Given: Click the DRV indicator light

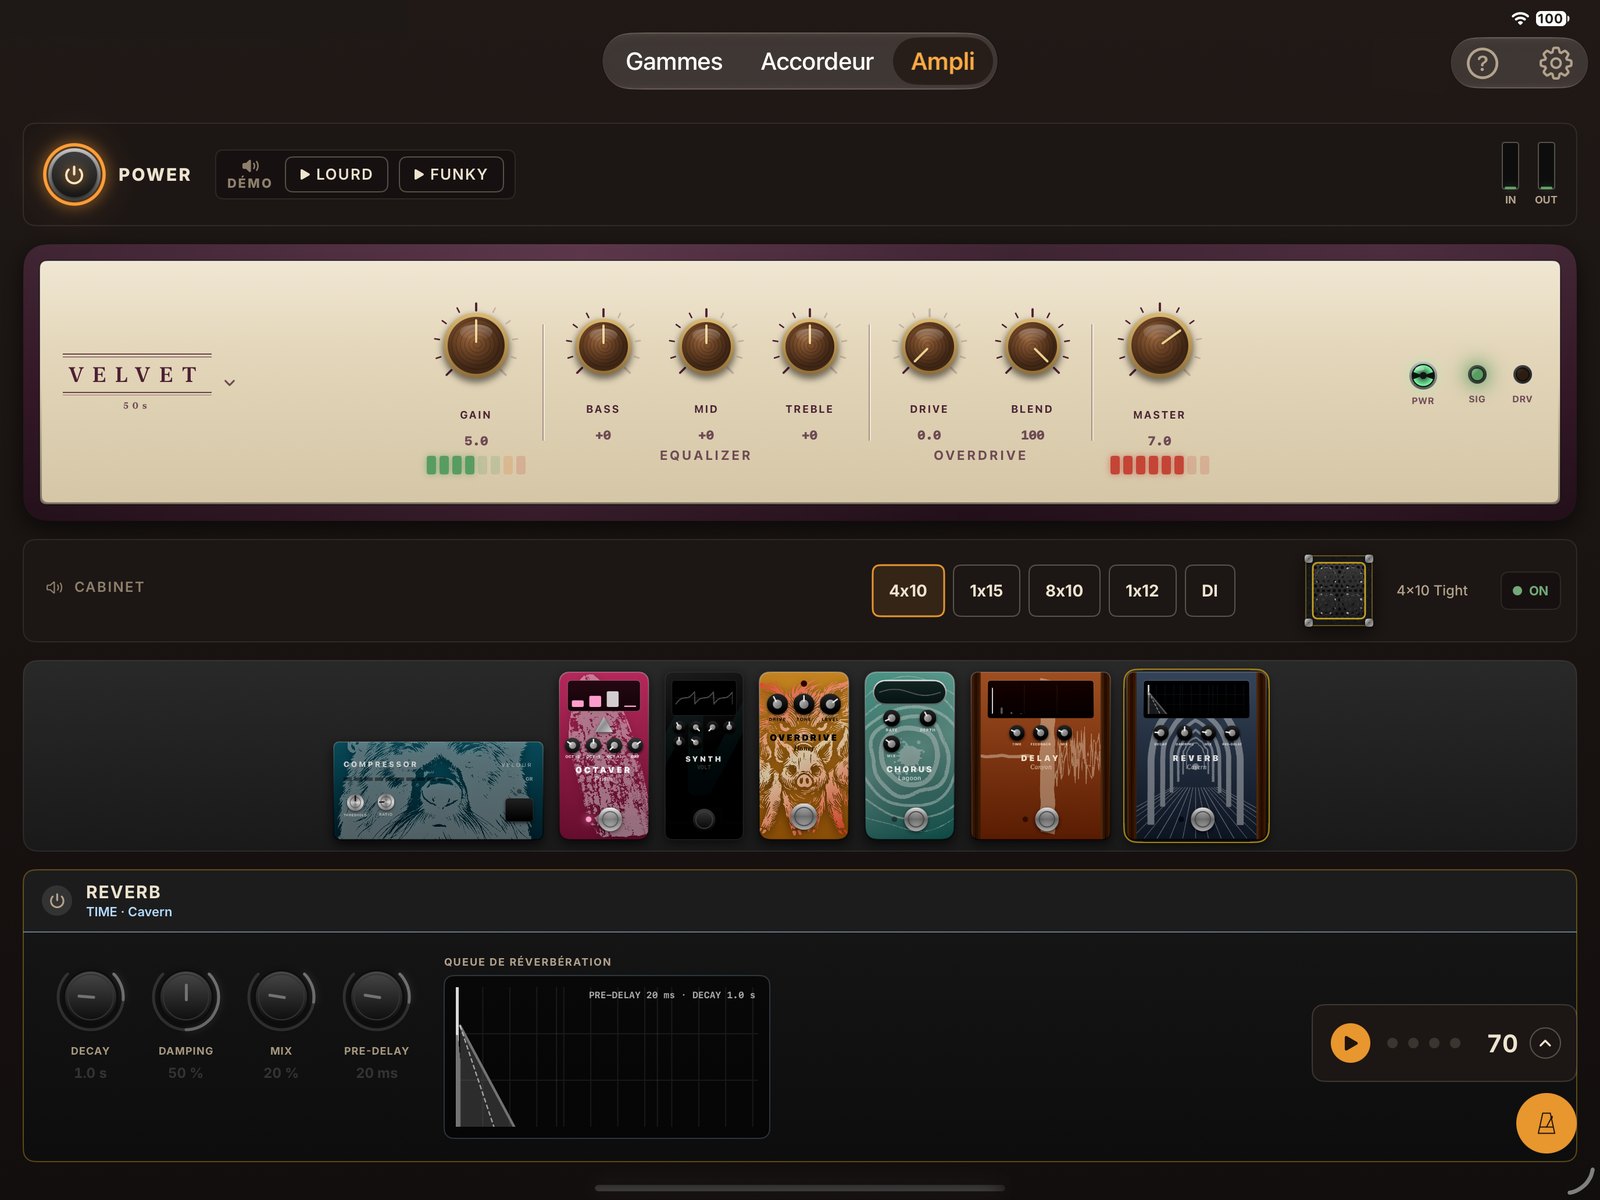Looking at the screenshot, I should pos(1522,375).
